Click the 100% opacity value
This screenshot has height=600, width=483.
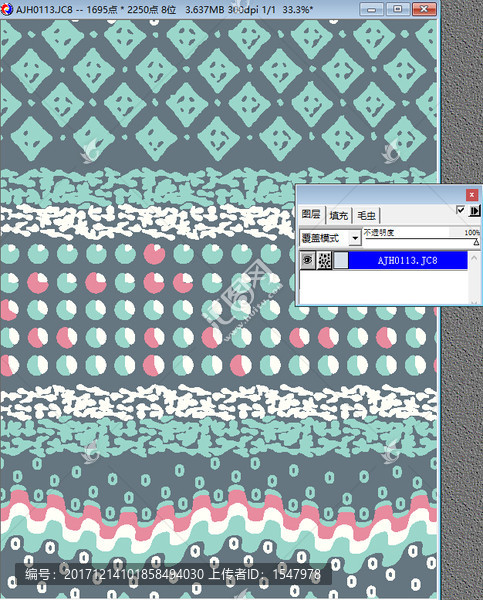pyautogui.click(x=472, y=232)
